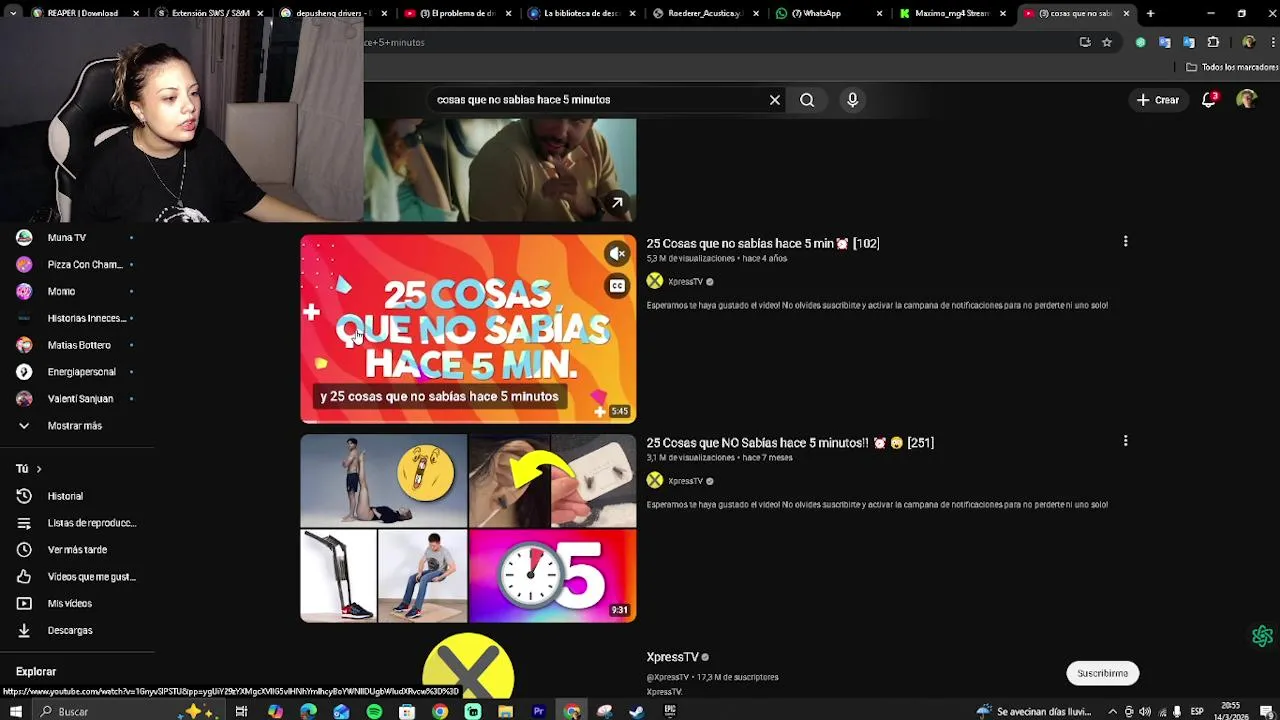Image resolution: width=1280 pixels, height=720 pixels.
Task: Open the notifications bell
Action: click(1209, 100)
